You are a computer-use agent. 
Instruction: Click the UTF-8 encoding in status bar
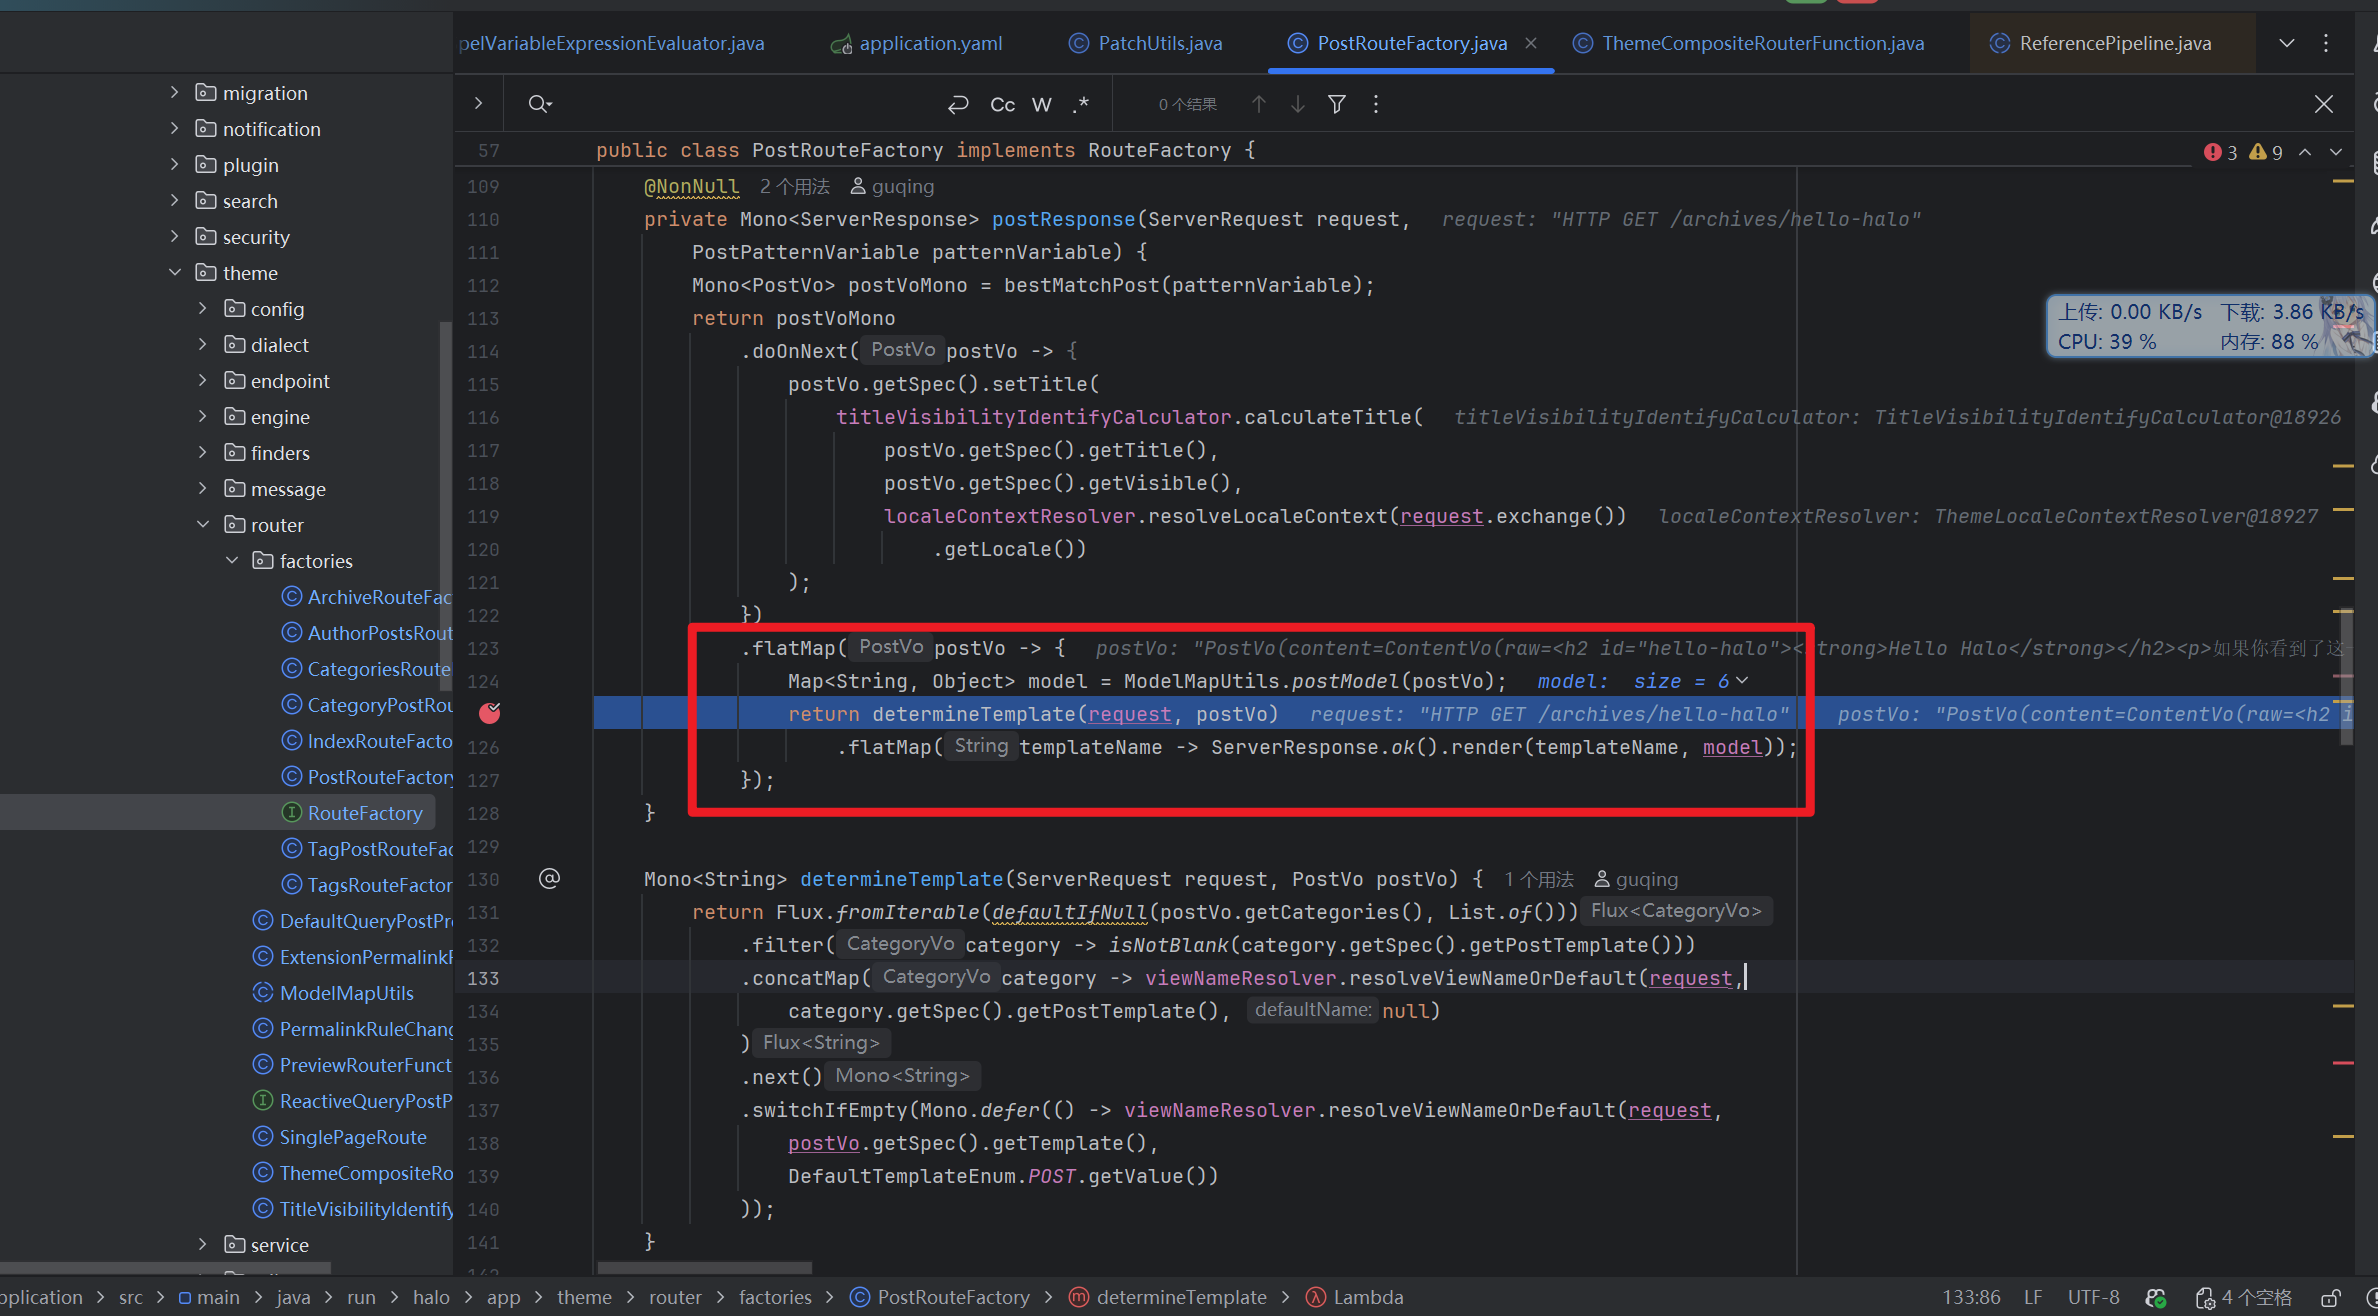click(2092, 1297)
